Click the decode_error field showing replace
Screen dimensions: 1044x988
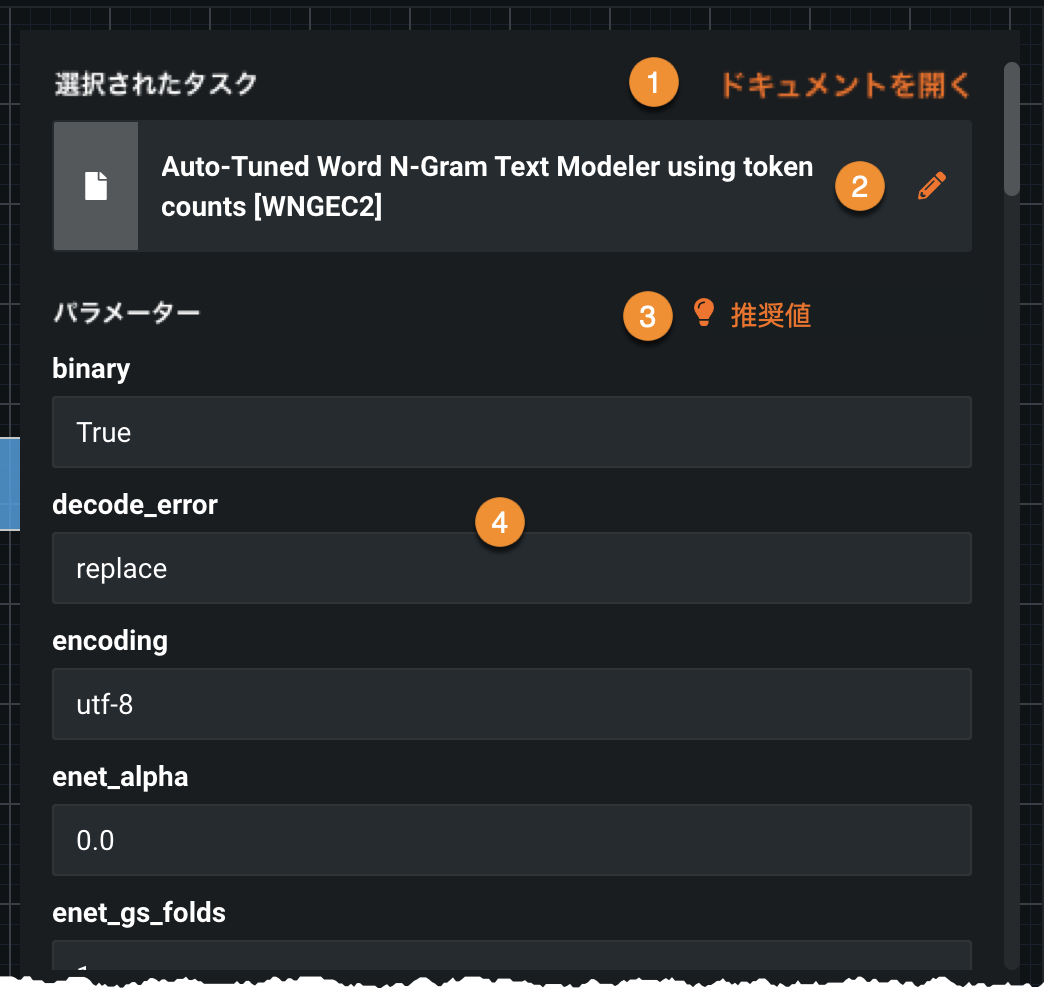click(x=511, y=568)
